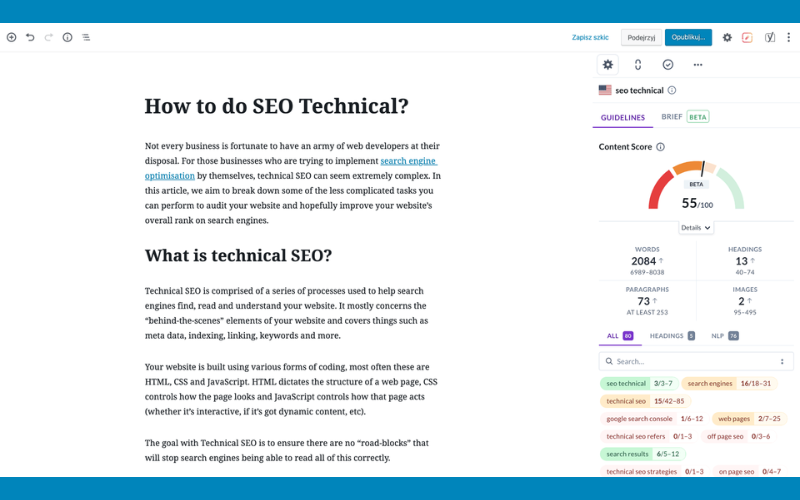The width and height of the screenshot is (800, 500).
Task: Click the redo arrow icon
Action: click(x=48, y=37)
